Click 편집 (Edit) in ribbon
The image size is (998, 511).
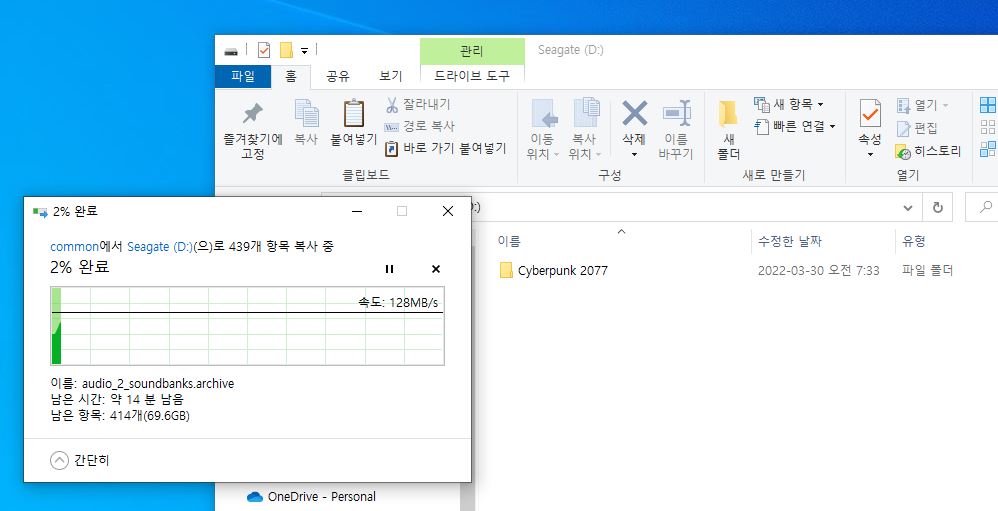(917, 128)
